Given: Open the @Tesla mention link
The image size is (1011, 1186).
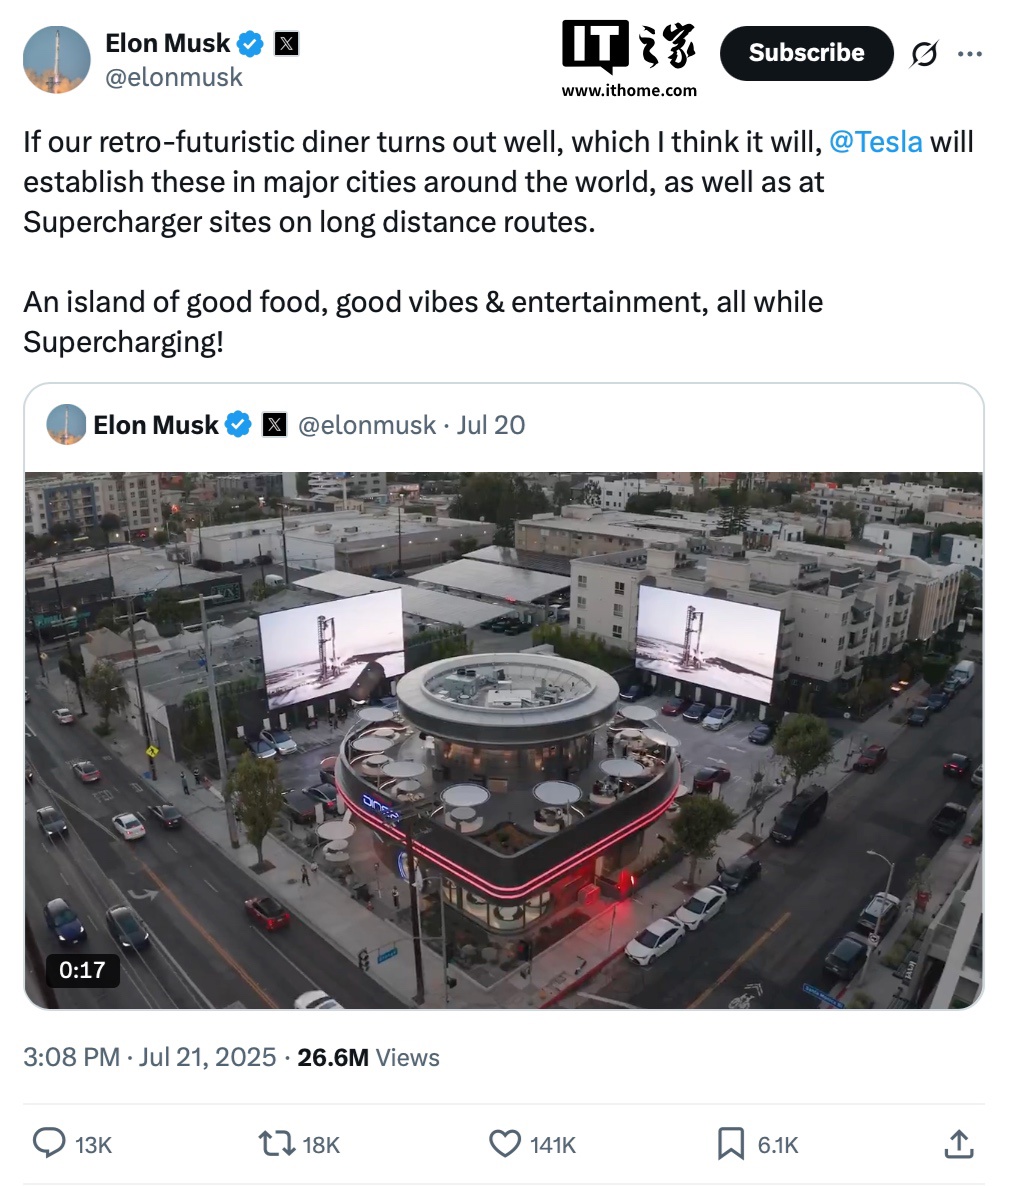Looking at the screenshot, I should coord(875,142).
